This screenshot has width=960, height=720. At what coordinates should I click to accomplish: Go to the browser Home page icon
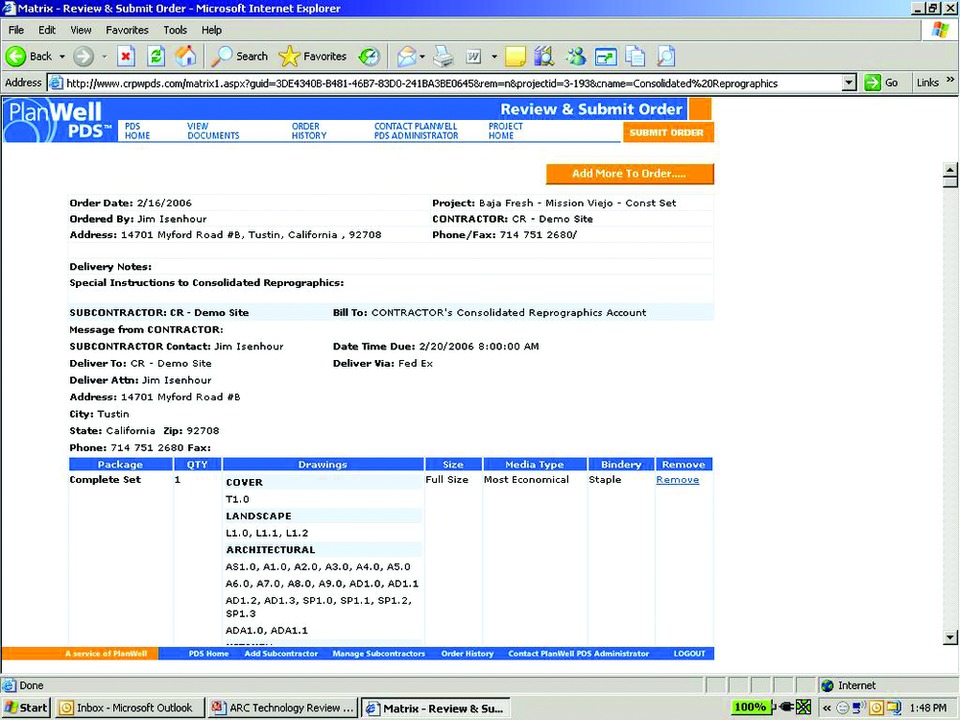click(186, 56)
